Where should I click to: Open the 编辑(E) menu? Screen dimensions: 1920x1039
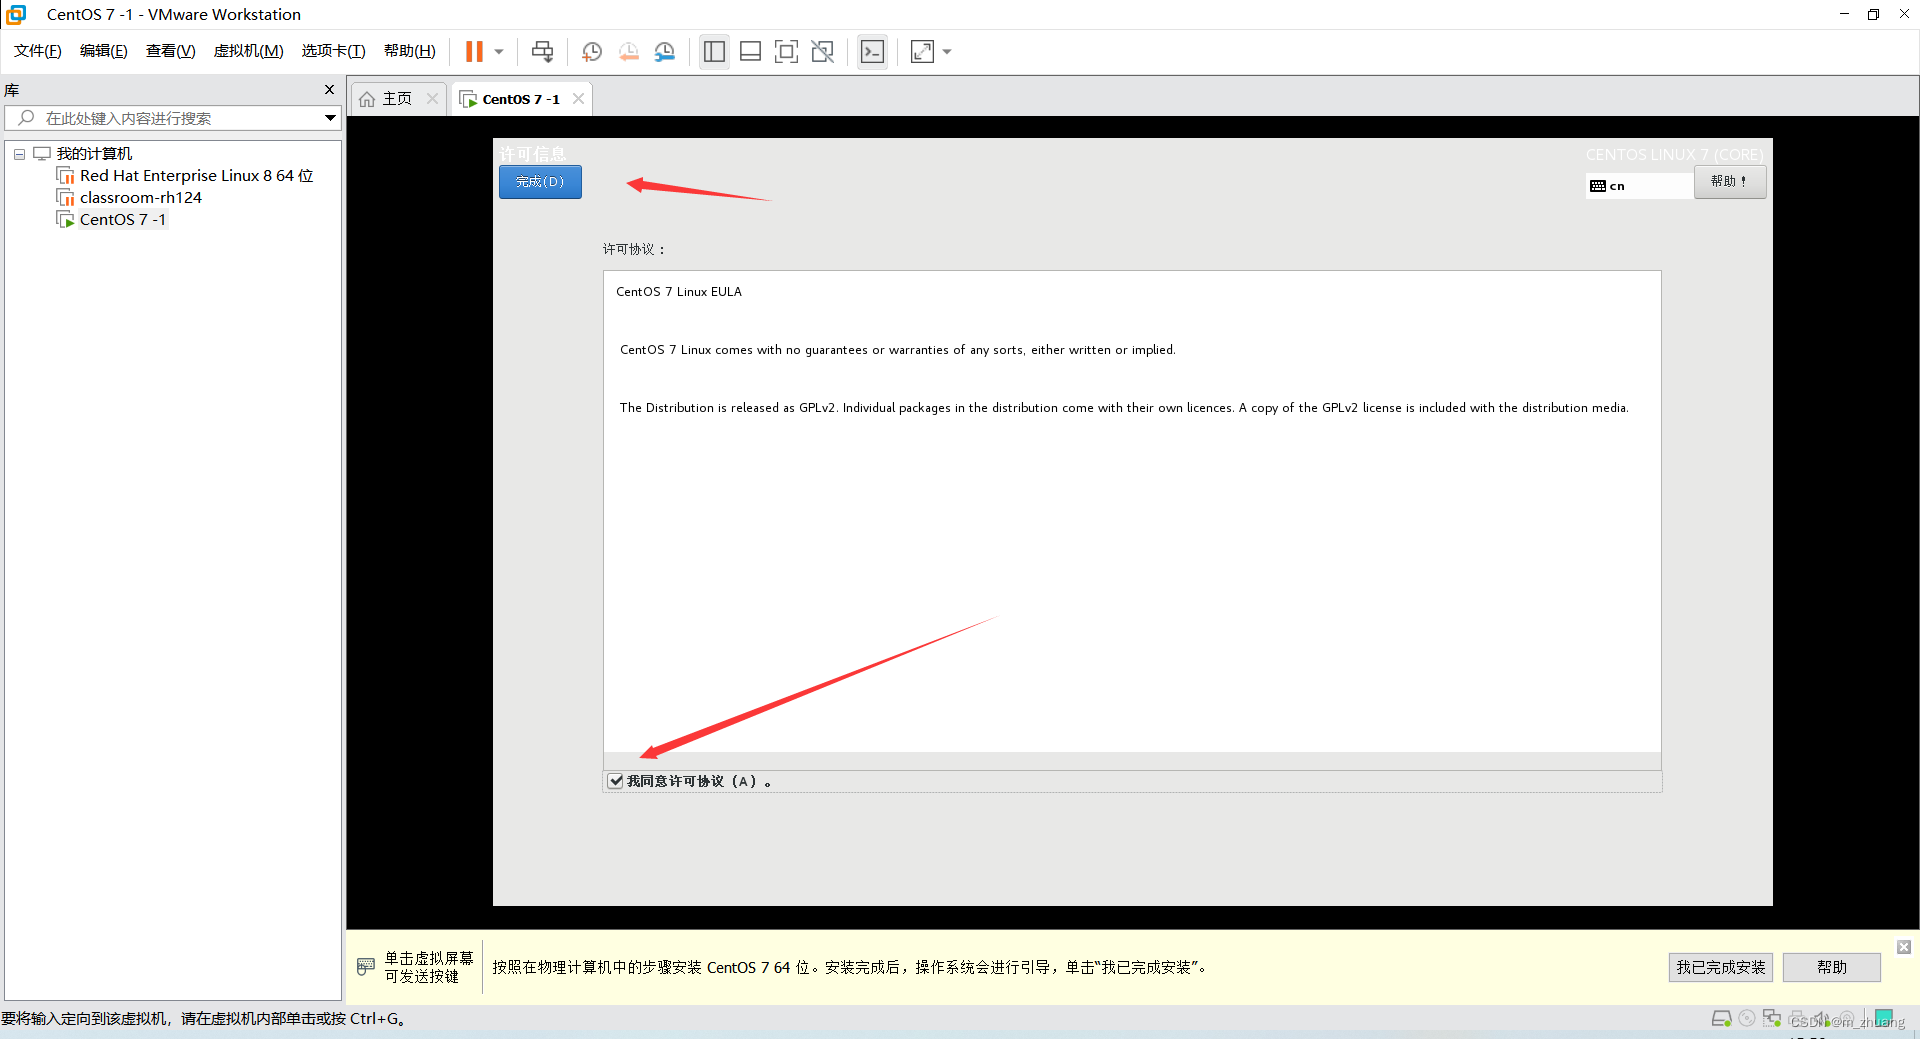[104, 51]
